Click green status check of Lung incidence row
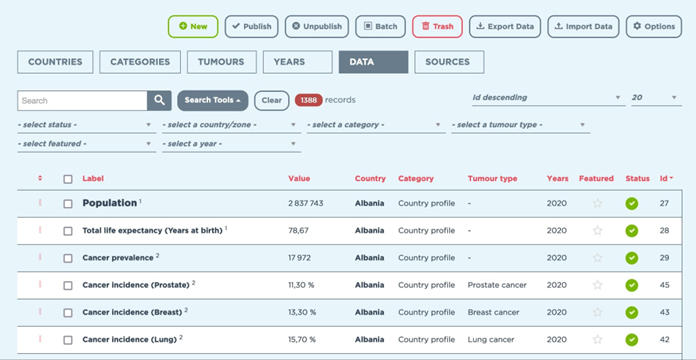 click(x=632, y=340)
